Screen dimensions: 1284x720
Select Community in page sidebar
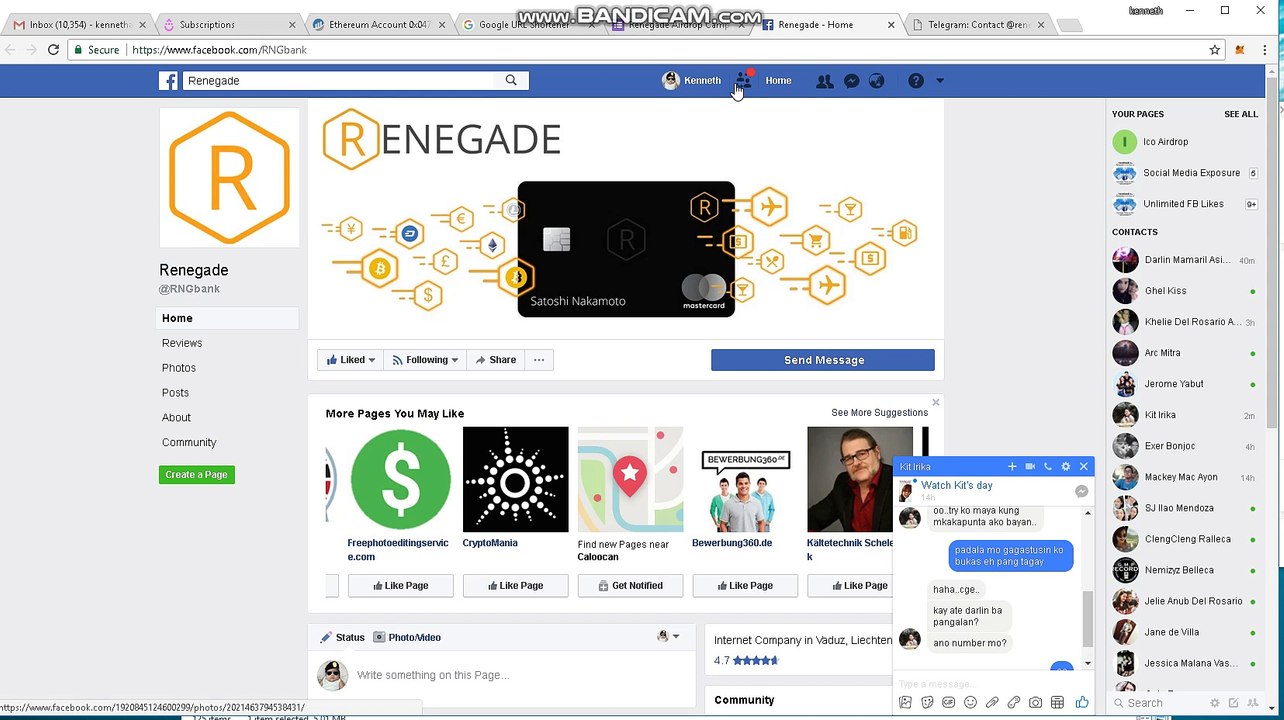189,442
